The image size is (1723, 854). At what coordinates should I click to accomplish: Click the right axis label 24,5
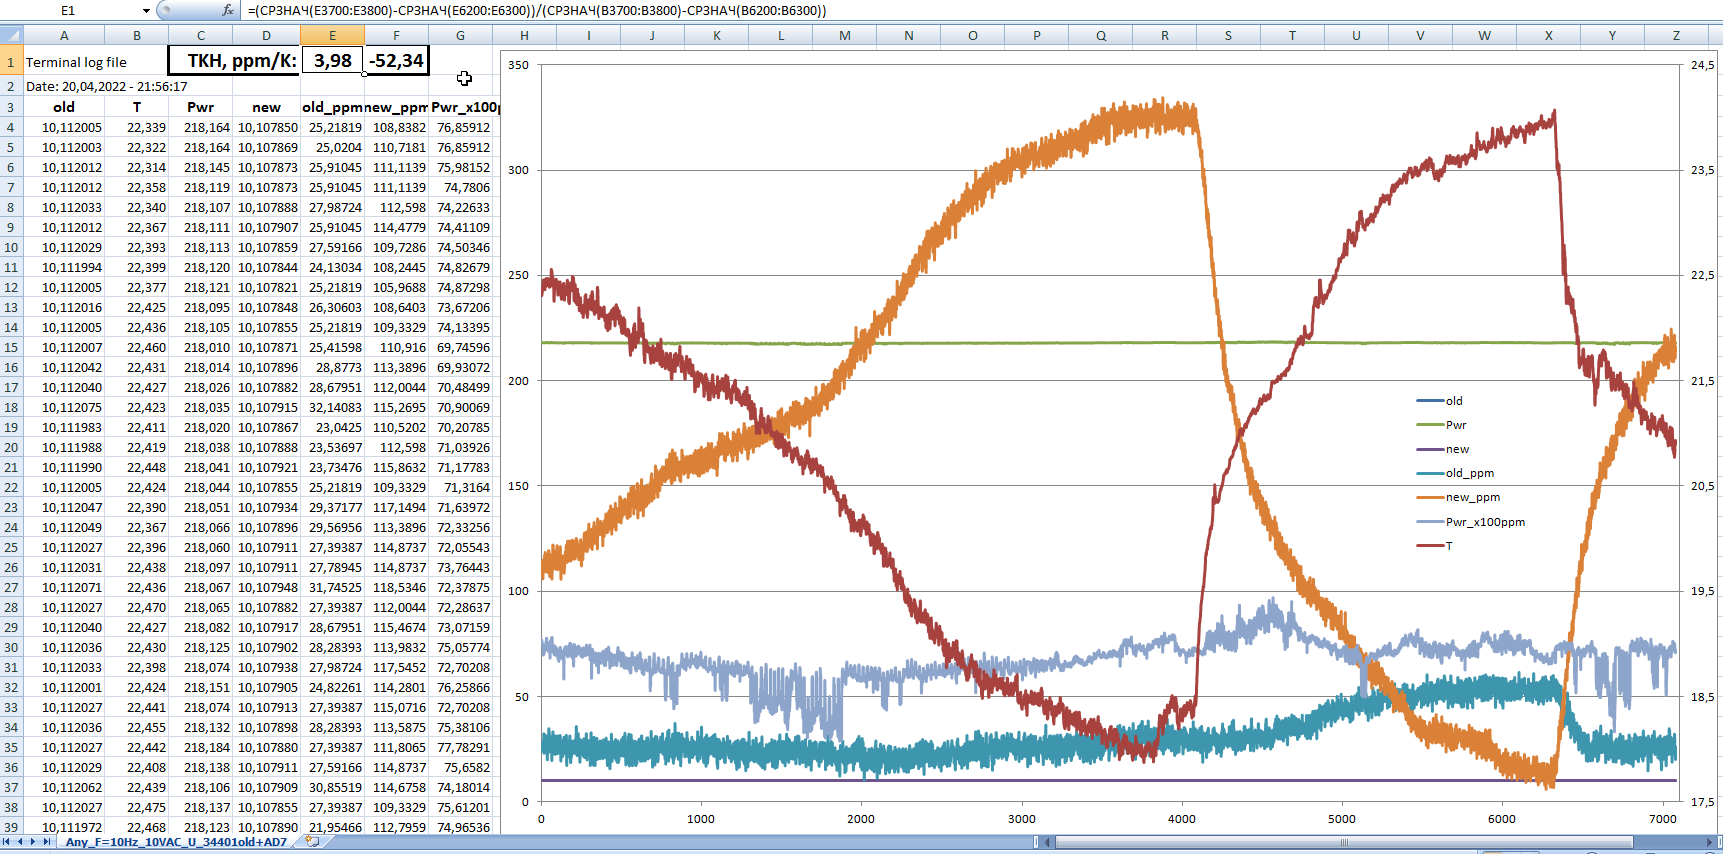click(x=1701, y=65)
